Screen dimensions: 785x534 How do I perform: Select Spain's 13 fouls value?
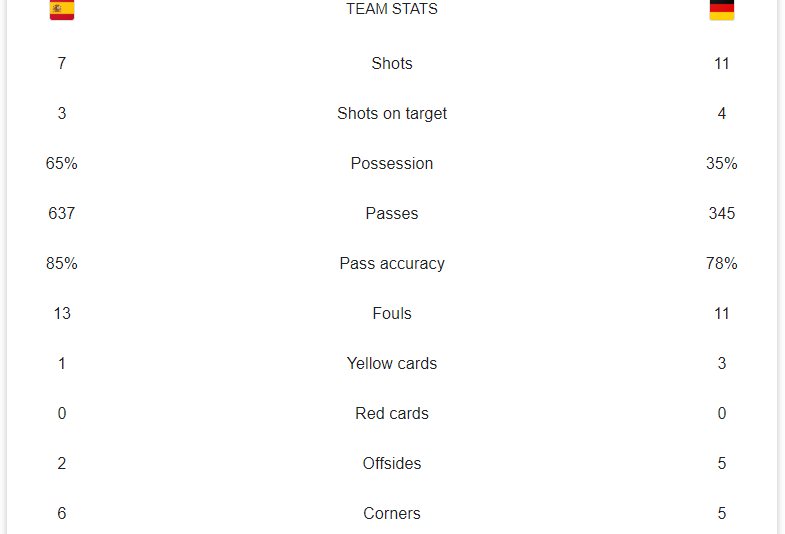(x=62, y=314)
